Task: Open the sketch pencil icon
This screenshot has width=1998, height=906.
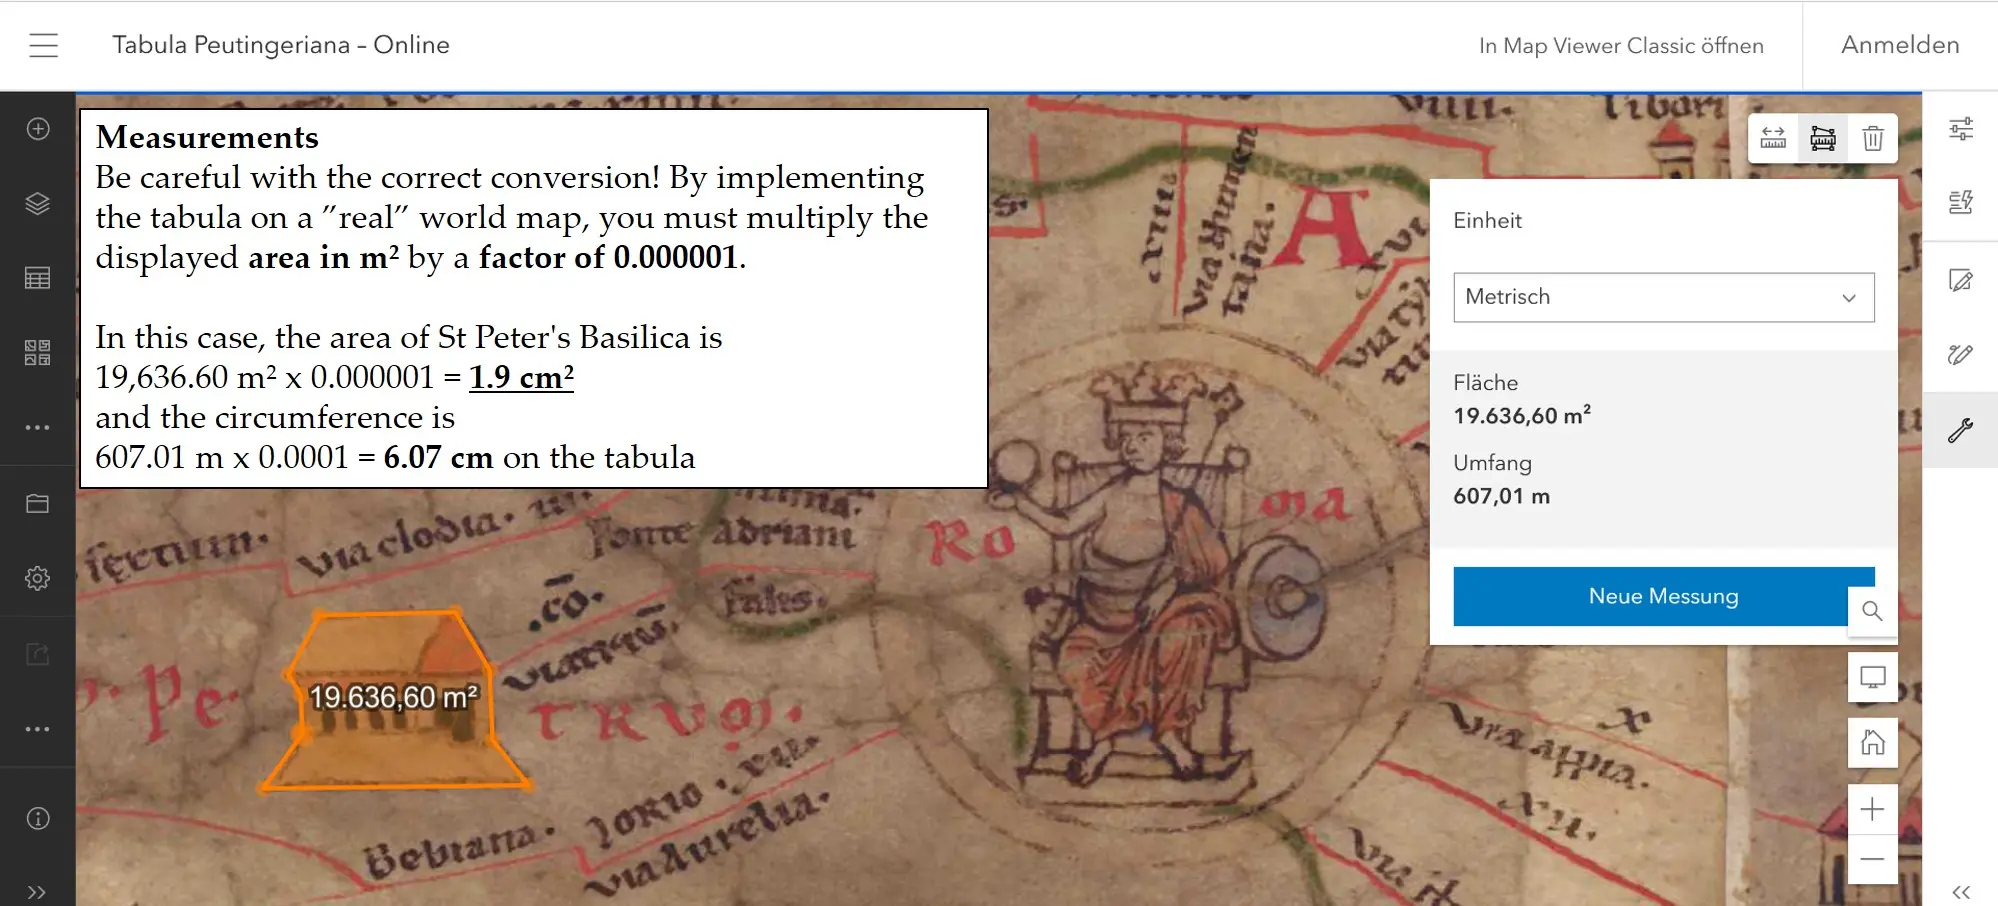Action: click(1961, 354)
